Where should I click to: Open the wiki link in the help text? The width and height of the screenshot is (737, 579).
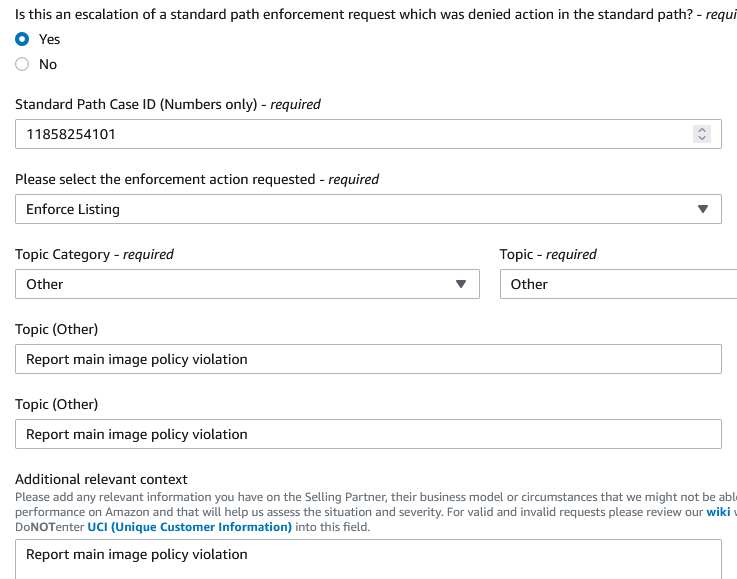(x=718, y=512)
